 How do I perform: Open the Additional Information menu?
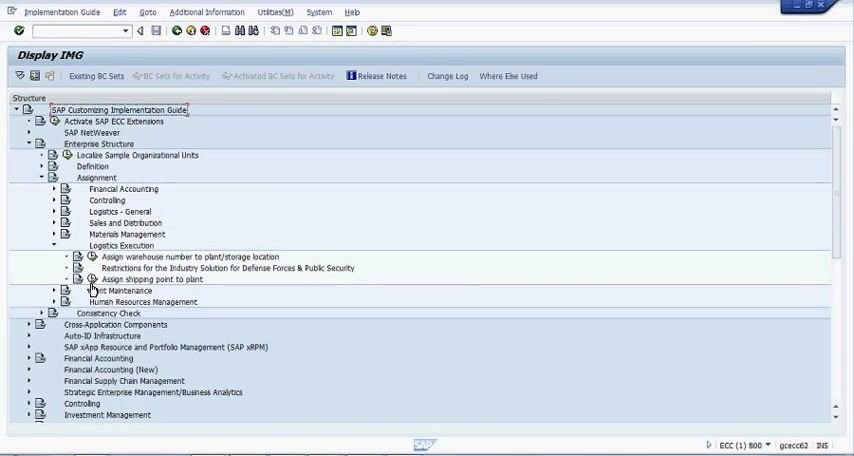pyautogui.click(x=207, y=12)
